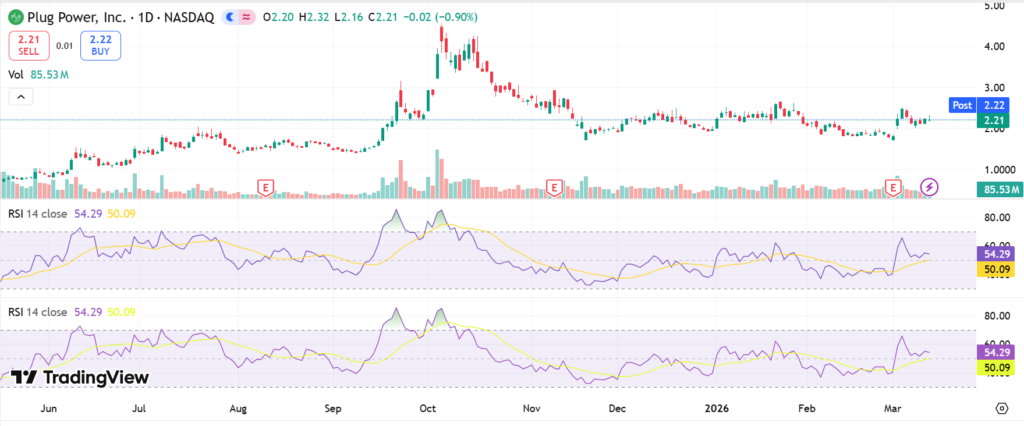Click the green 2.21 last price label
The width and height of the screenshot is (1024, 426).
coord(994,120)
